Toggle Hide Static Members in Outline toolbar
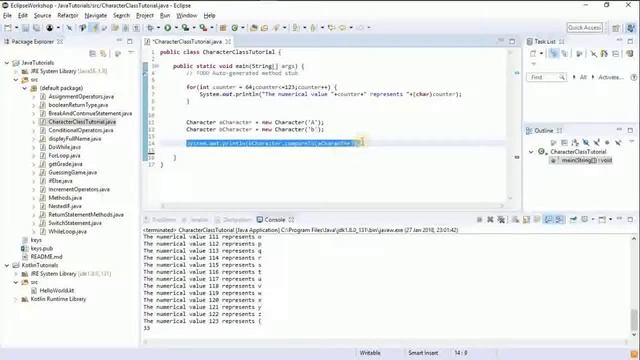Screen dimensions: 640x360 [597, 142]
